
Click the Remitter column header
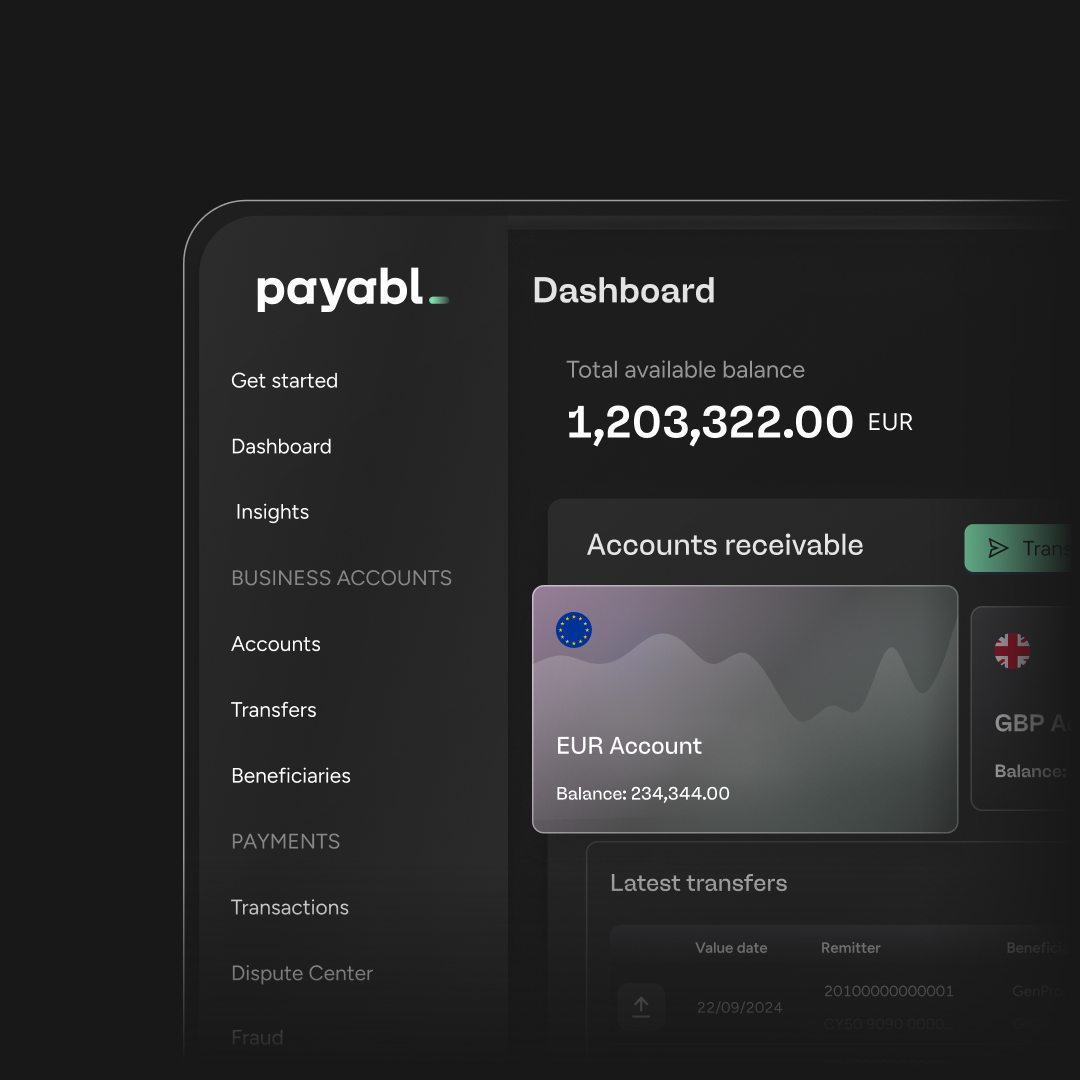851,948
